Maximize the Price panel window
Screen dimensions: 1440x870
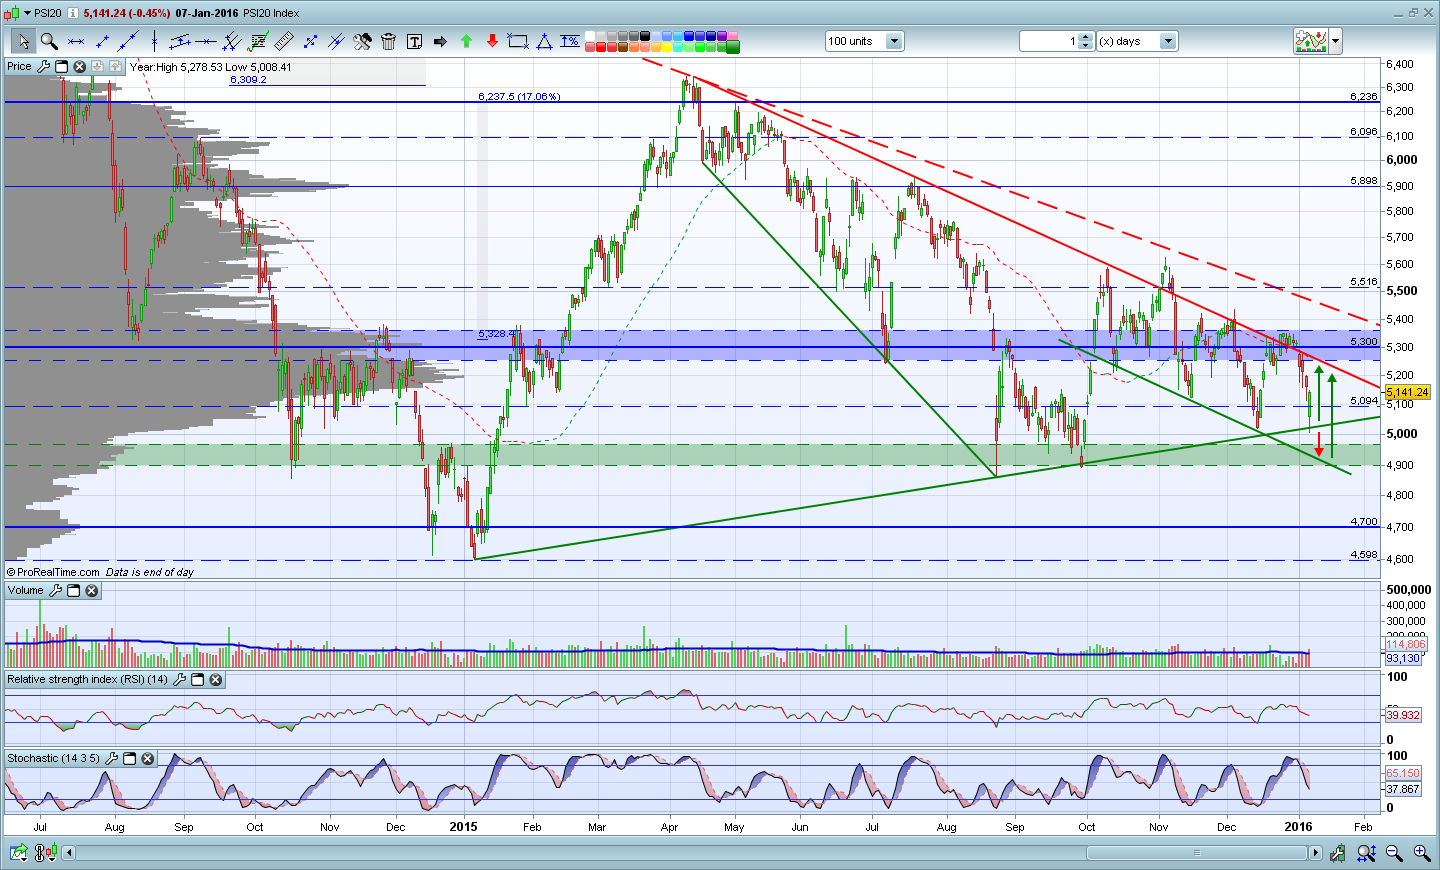(x=61, y=67)
